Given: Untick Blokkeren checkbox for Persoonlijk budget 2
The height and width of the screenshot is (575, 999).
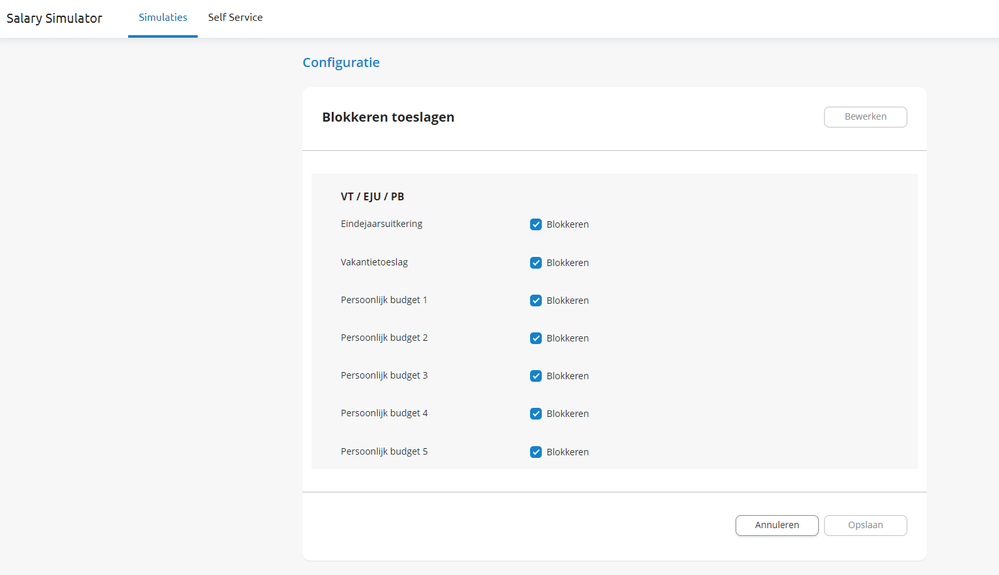Looking at the screenshot, I should [536, 338].
